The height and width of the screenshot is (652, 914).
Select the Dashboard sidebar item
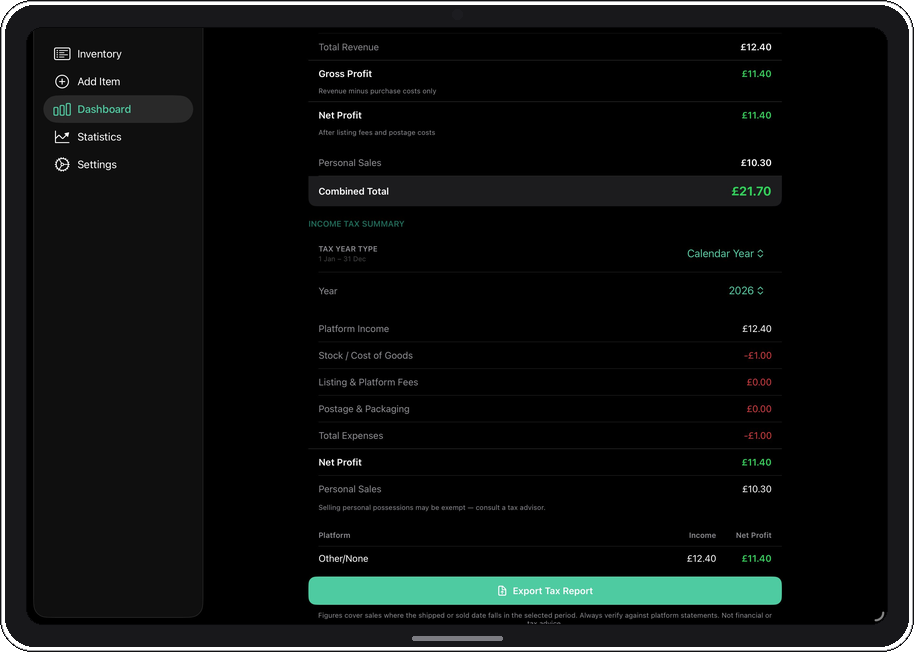[118, 109]
